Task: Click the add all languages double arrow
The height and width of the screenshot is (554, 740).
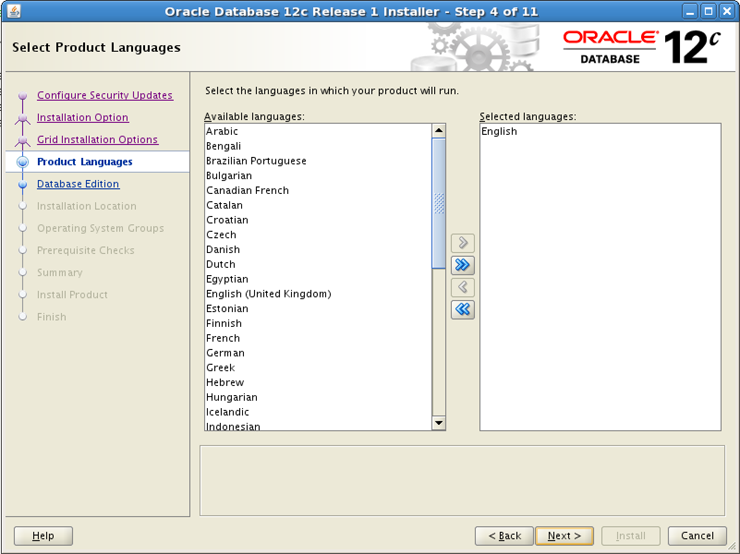Action: (462, 265)
